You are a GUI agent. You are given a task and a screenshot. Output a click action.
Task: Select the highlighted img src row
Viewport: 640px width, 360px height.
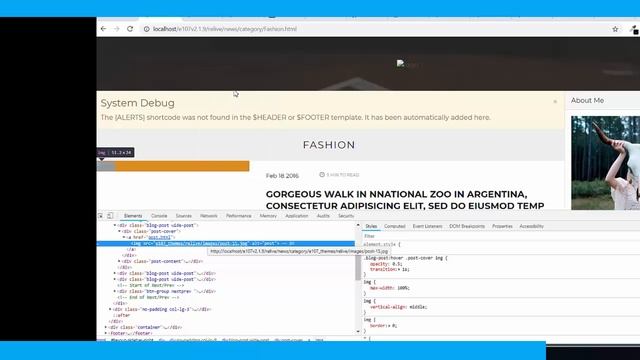point(226,243)
